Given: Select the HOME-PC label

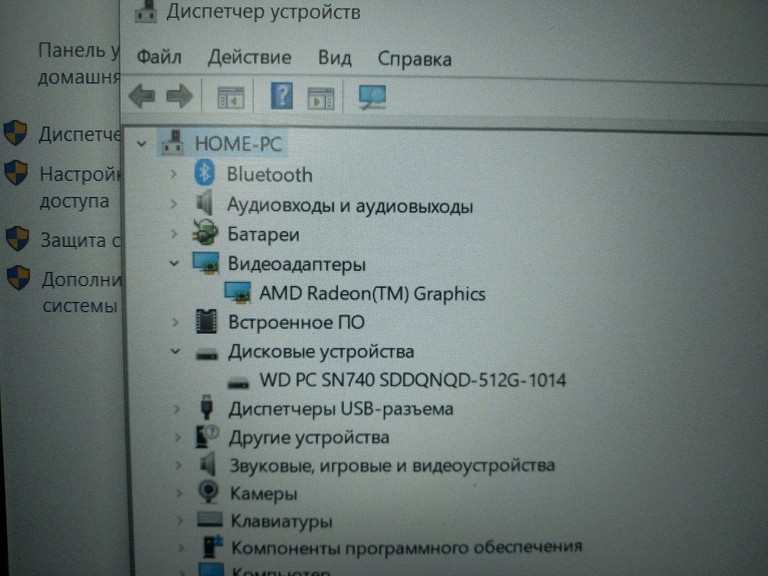Looking at the screenshot, I should (238, 144).
